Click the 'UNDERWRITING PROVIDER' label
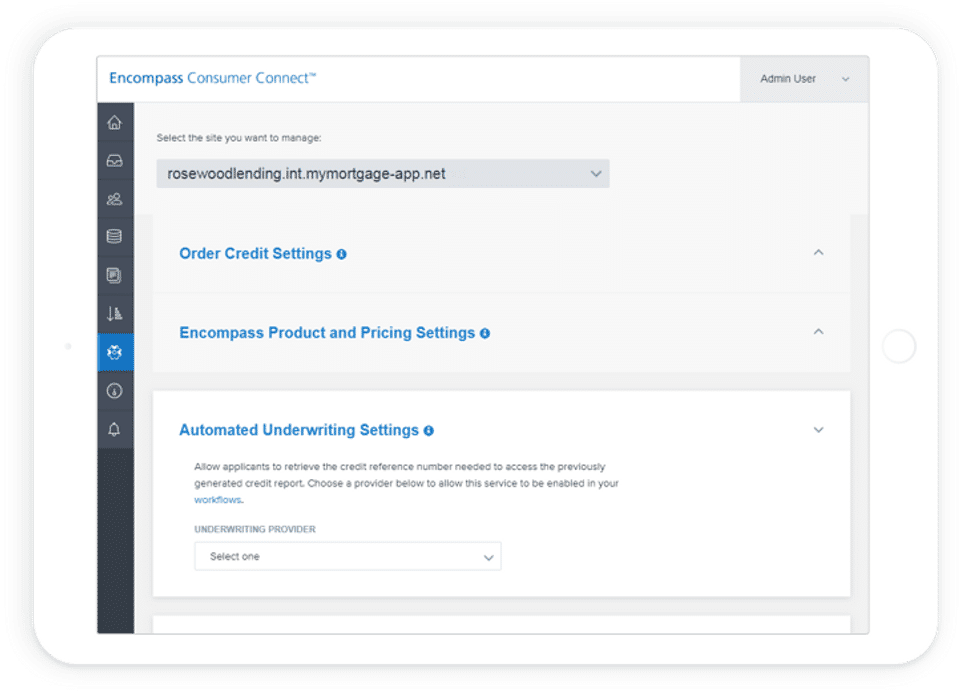960x694 pixels. [x=255, y=529]
